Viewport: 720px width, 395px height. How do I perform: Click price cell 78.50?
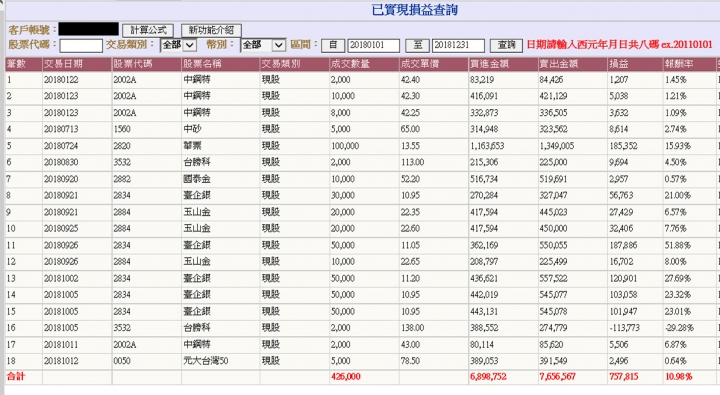[x=411, y=361]
